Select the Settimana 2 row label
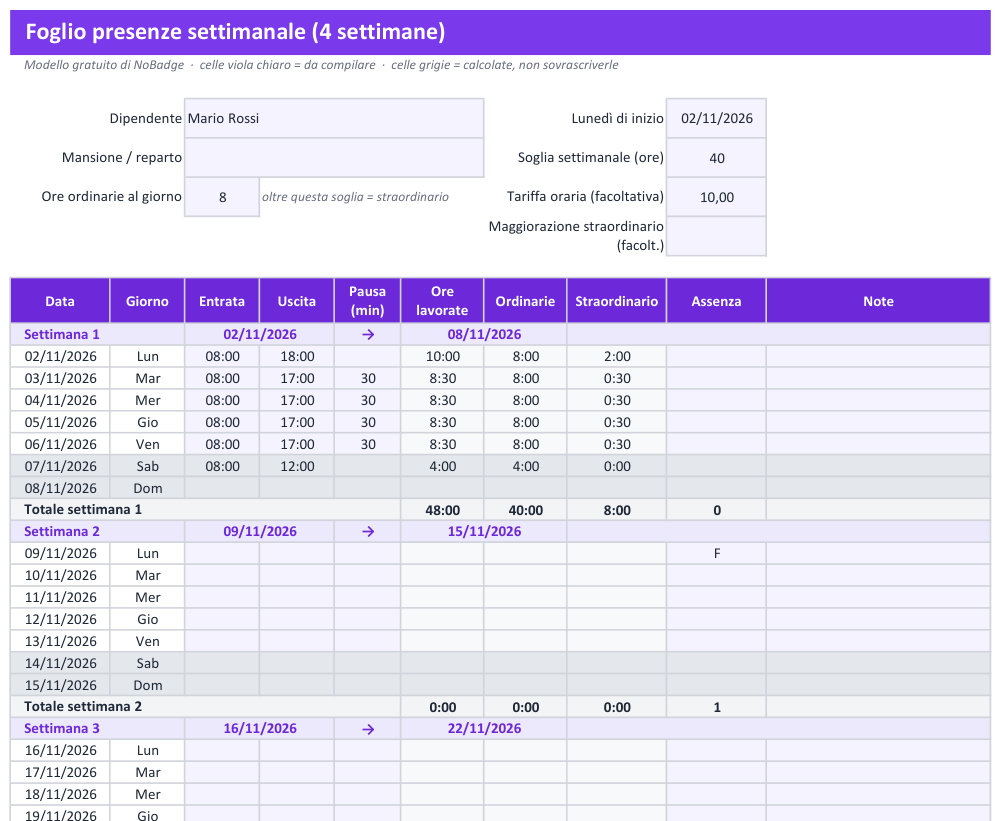The height and width of the screenshot is (821, 1001). click(62, 531)
